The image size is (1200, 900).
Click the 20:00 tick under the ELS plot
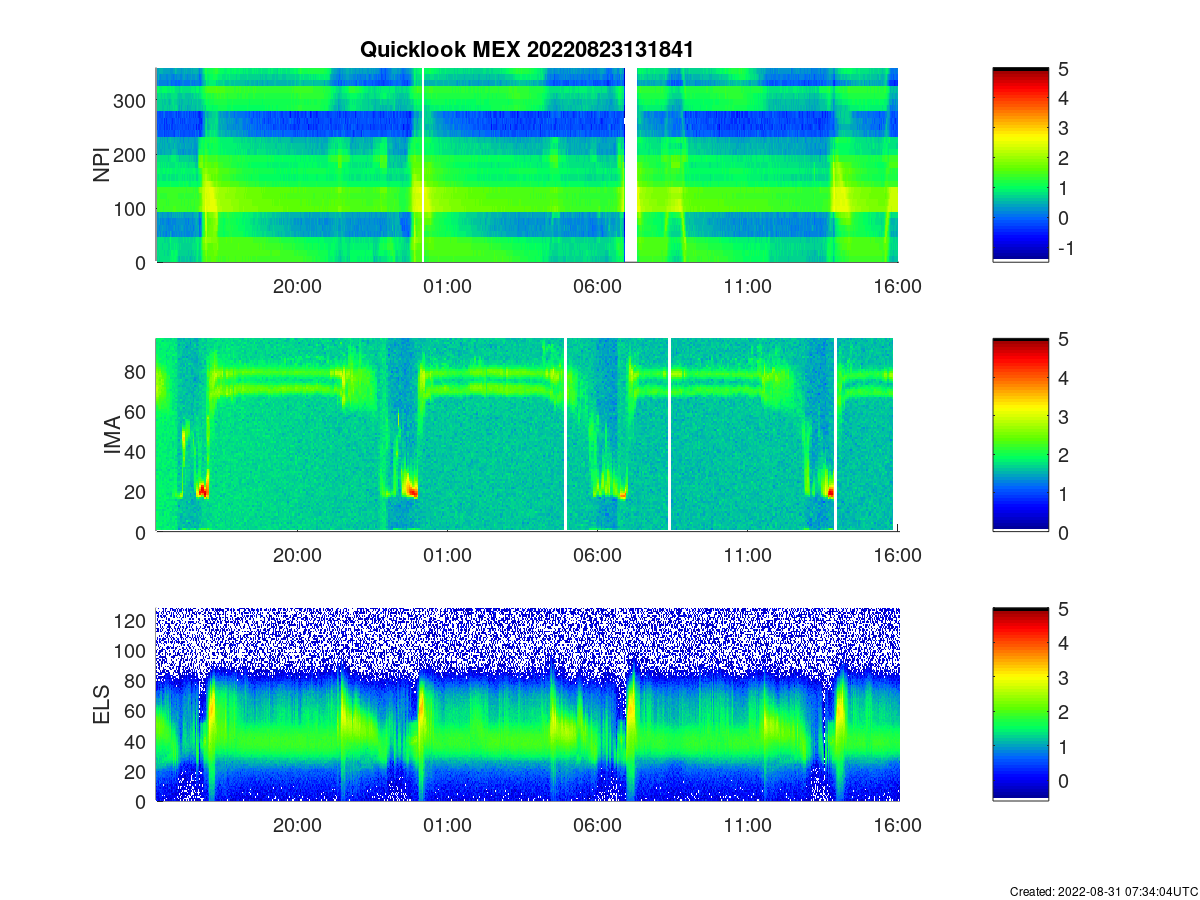tap(297, 826)
